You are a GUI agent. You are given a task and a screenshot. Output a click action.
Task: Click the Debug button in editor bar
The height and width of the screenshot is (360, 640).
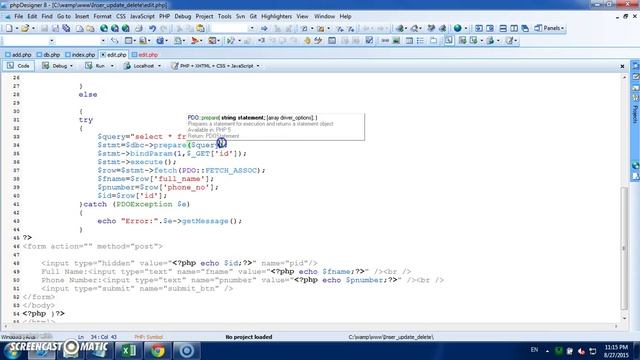tap(55, 66)
